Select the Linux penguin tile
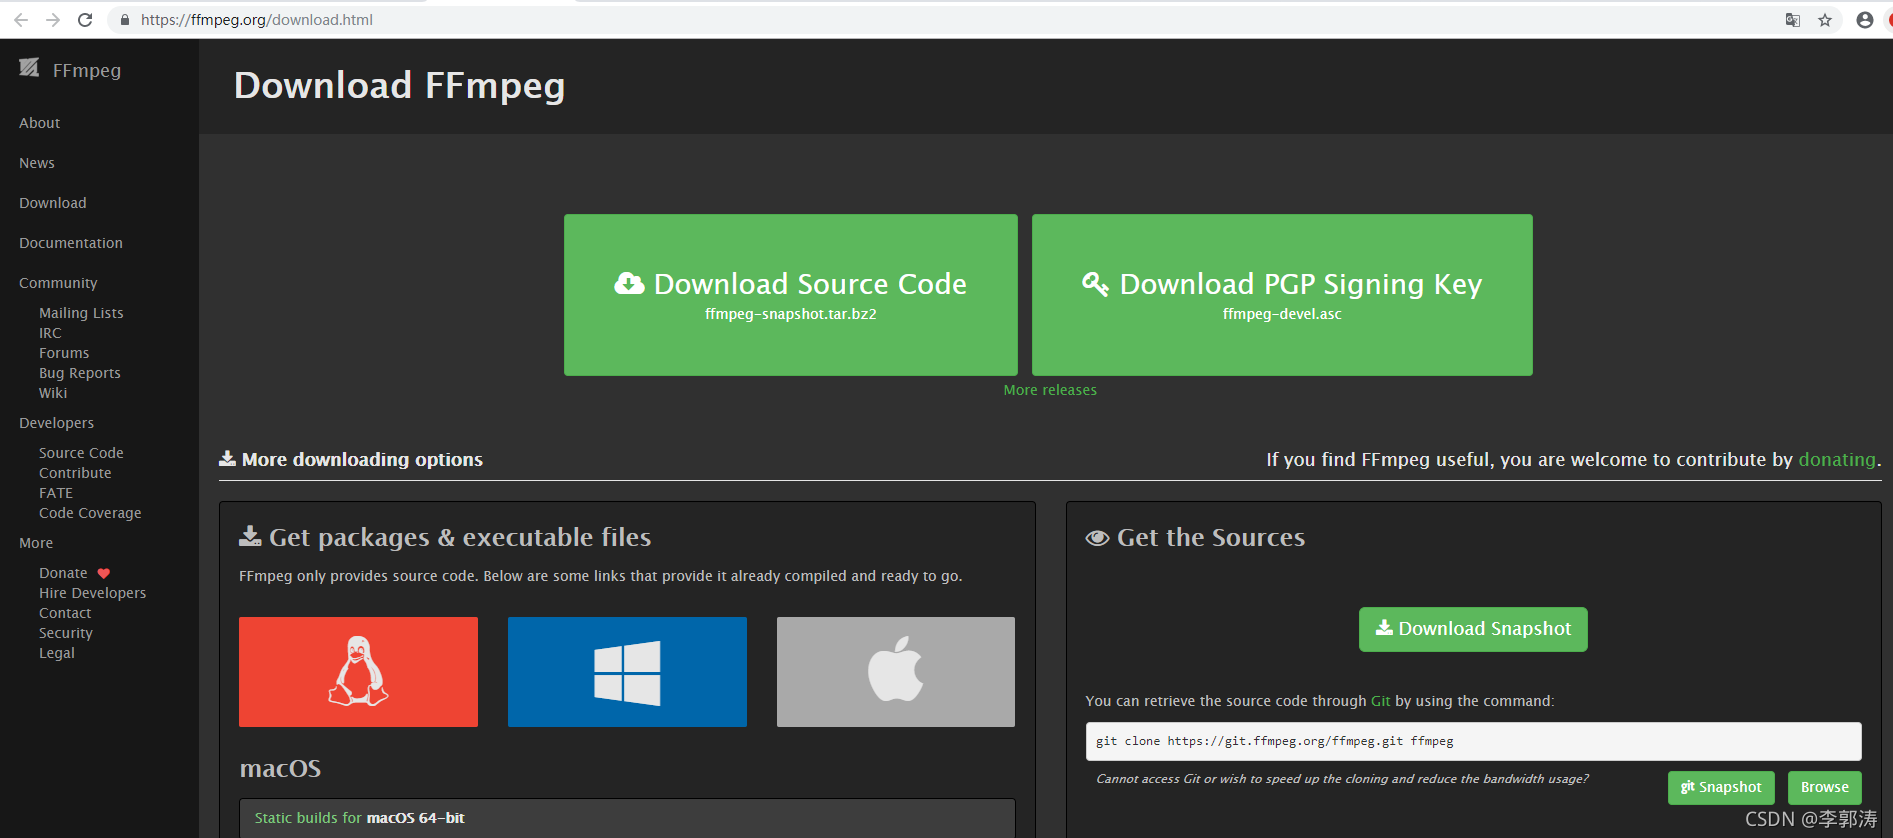 pyautogui.click(x=358, y=672)
